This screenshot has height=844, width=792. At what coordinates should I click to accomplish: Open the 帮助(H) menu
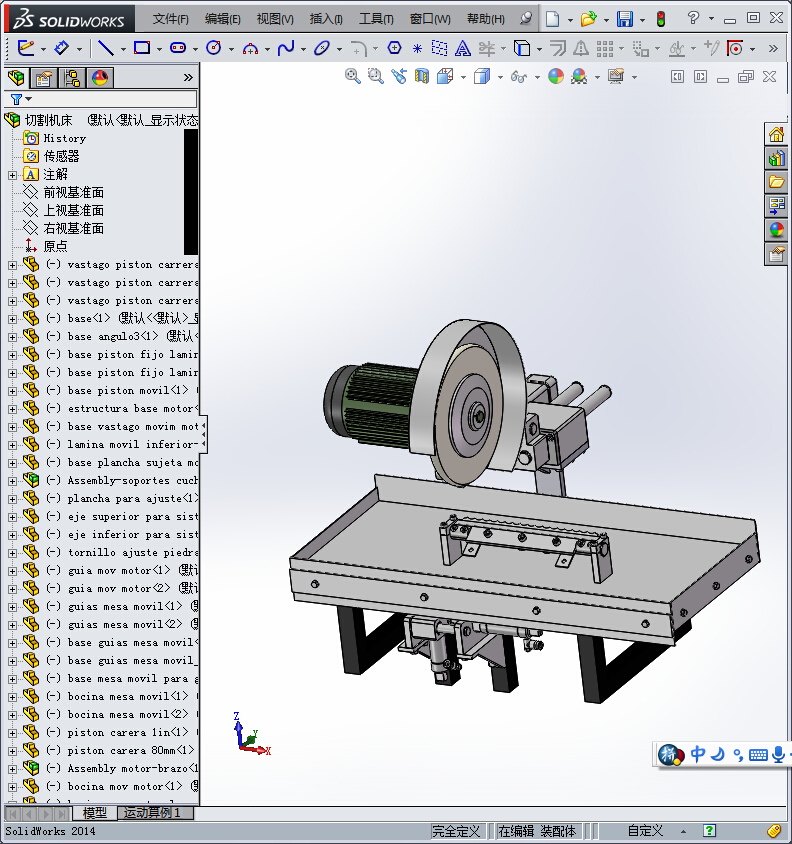[486, 19]
